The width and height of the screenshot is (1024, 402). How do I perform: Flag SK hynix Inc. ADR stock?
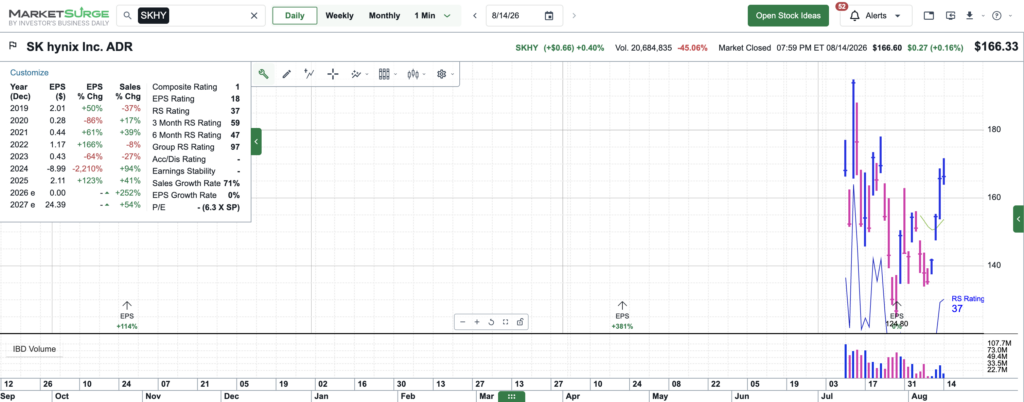(x=12, y=46)
